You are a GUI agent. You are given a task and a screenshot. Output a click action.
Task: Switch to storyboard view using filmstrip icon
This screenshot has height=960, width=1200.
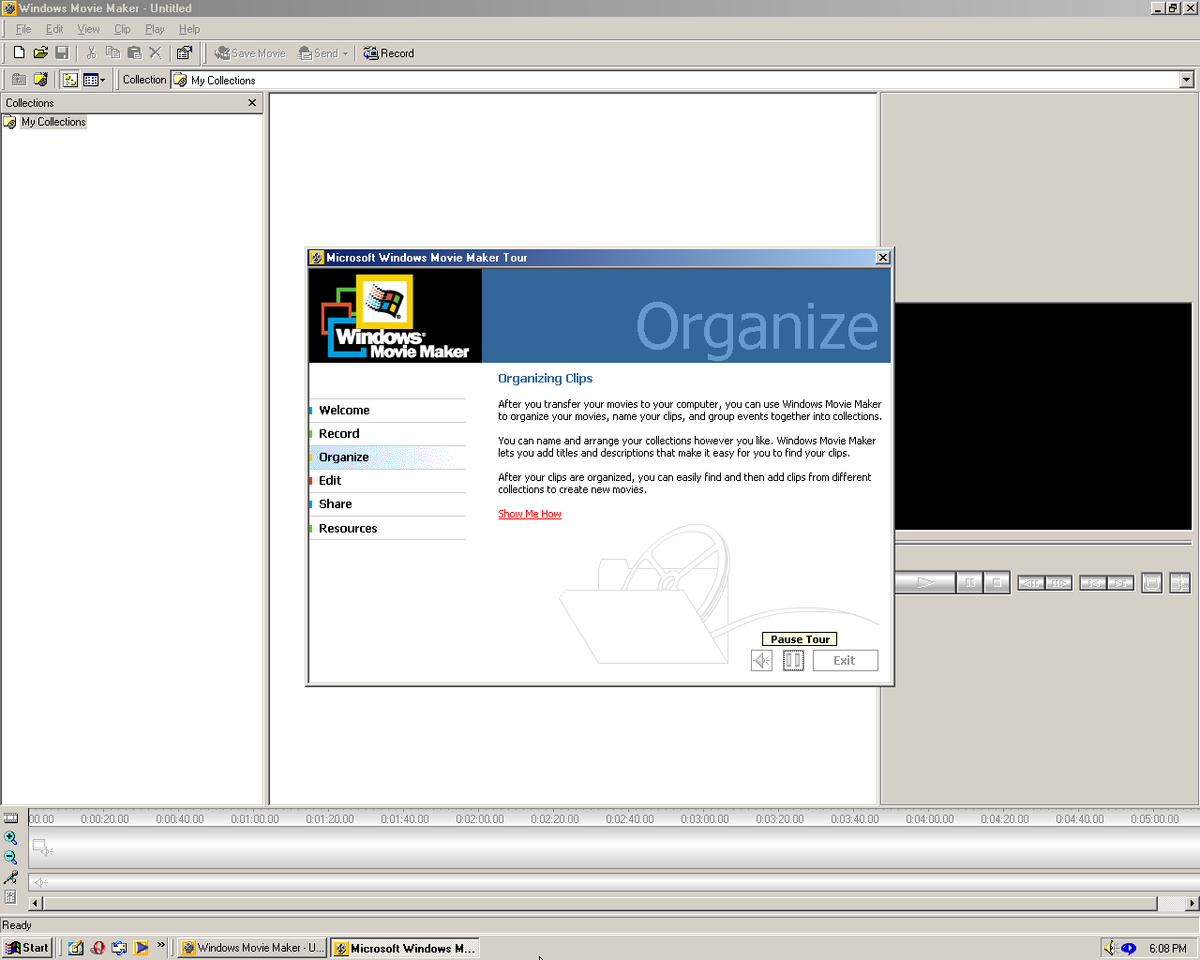click(x=11, y=818)
